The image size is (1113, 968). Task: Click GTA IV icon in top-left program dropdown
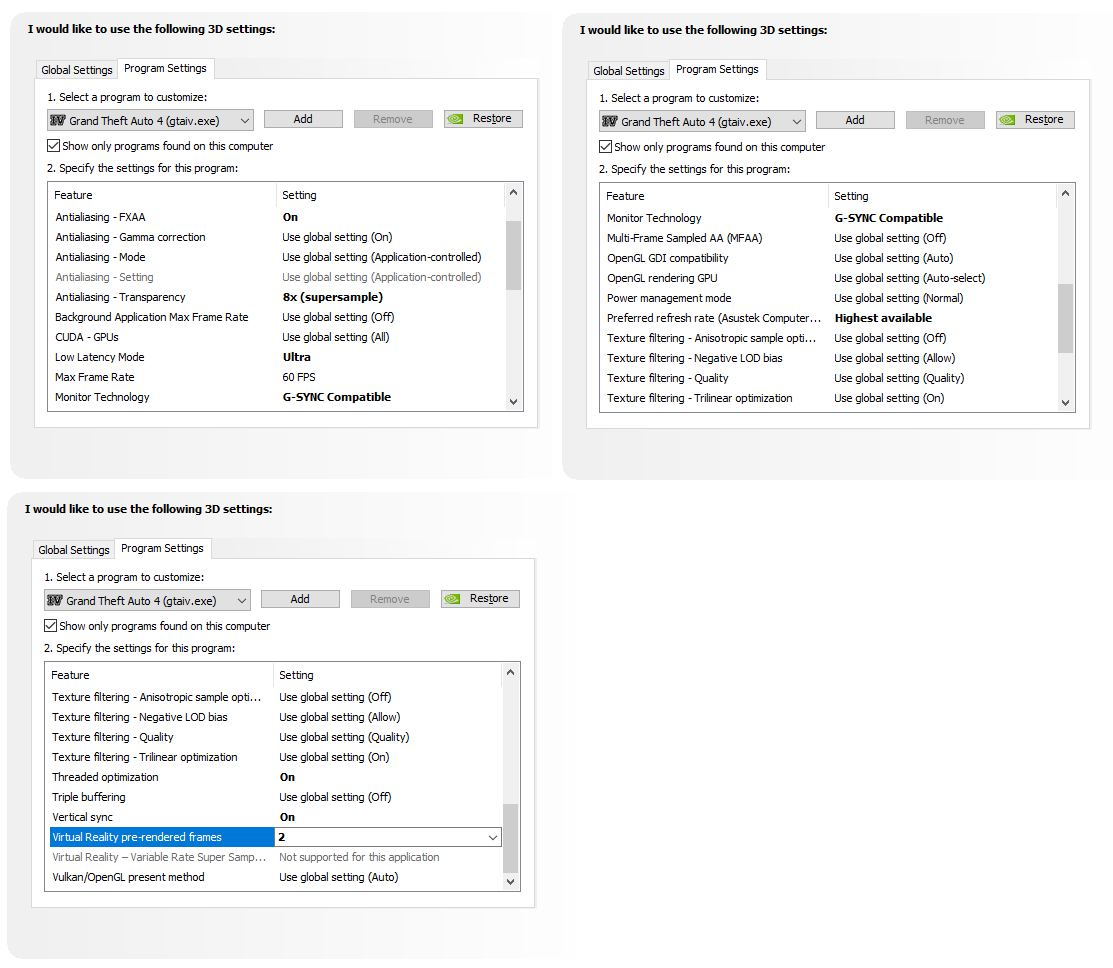point(57,120)
